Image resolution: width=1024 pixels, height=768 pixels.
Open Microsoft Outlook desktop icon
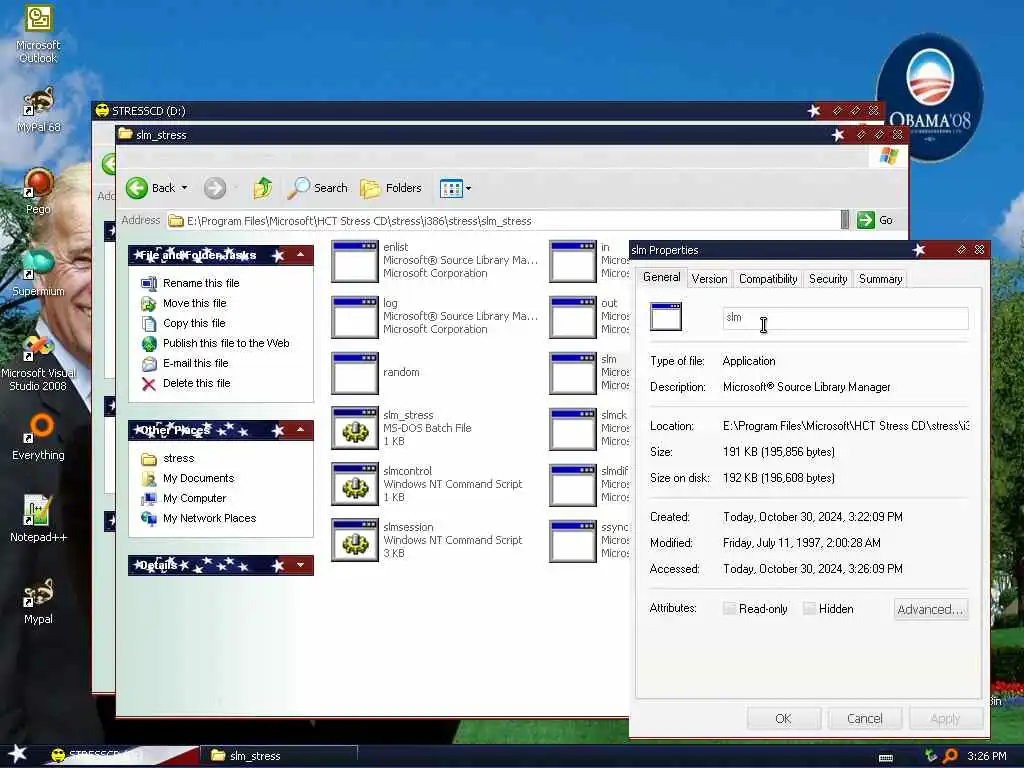point(38,34)
